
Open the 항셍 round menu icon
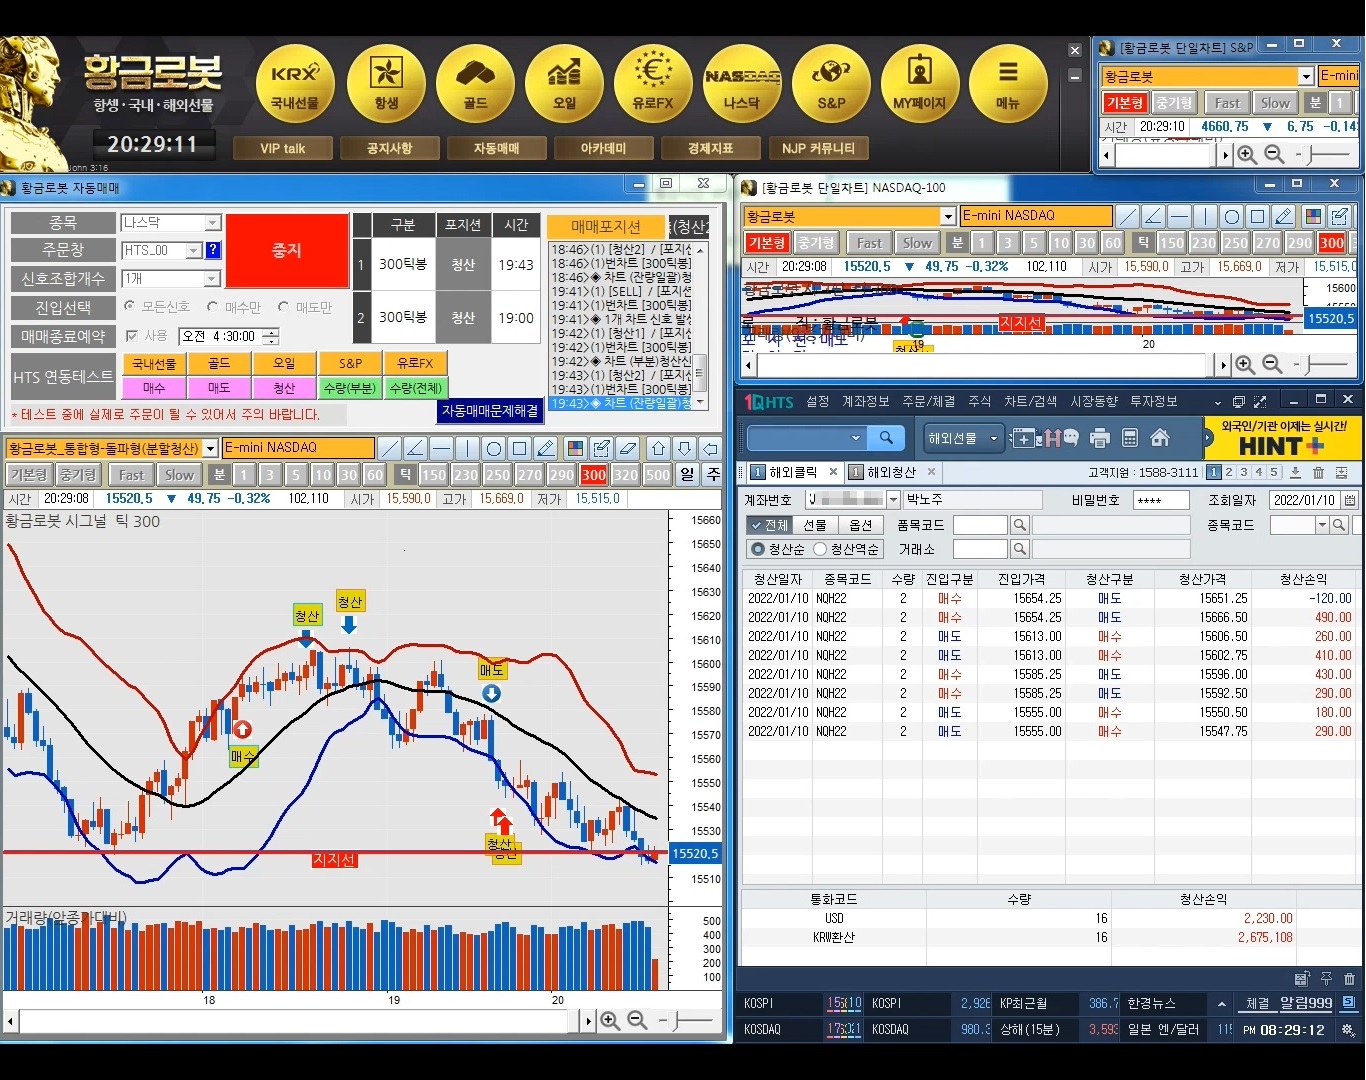coord(386,85)
